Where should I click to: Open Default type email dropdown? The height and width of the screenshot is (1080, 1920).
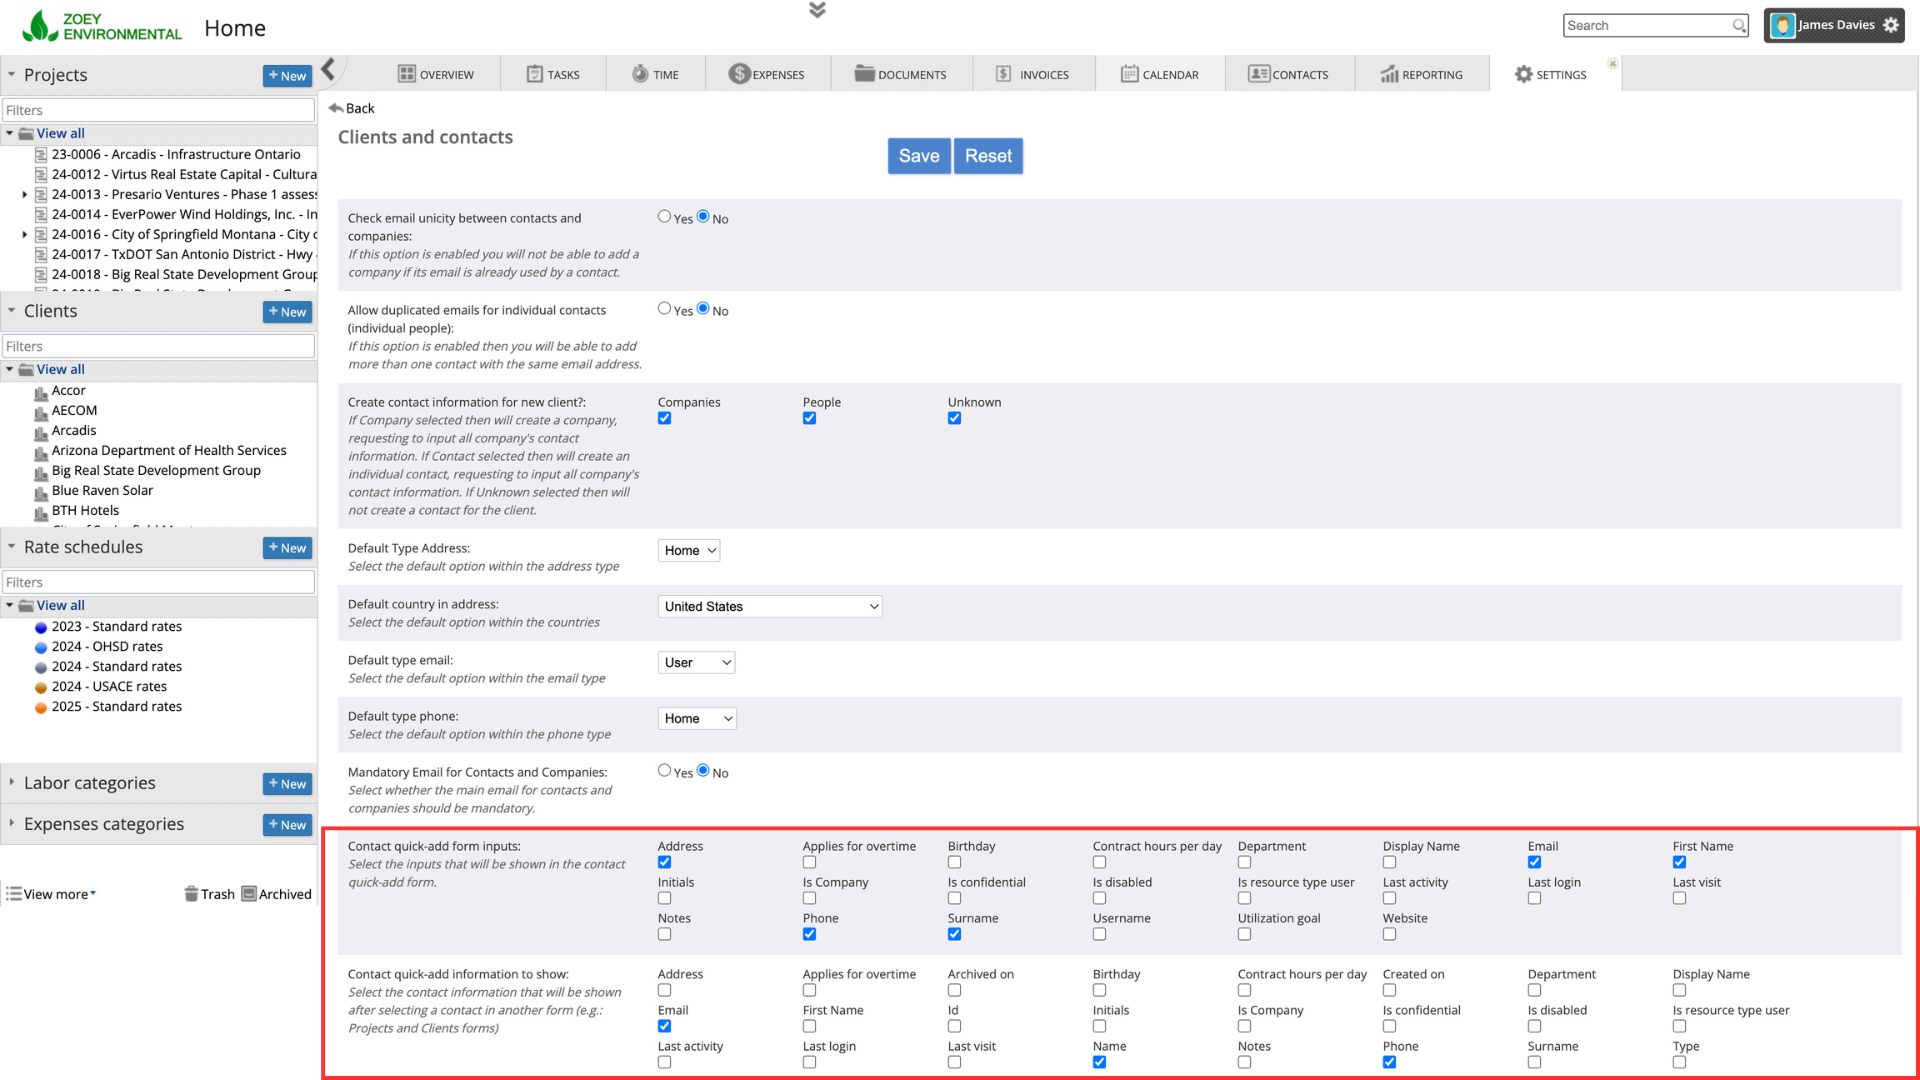coord(696,662)
